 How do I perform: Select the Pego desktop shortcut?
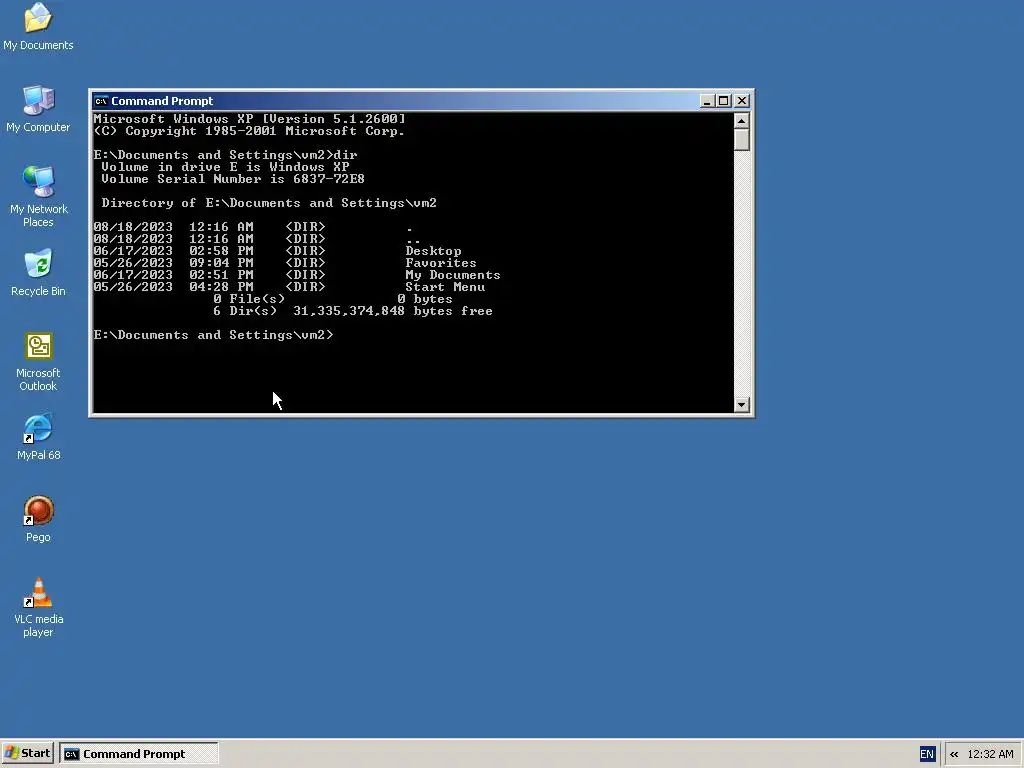pyautogui.click(x=38, y=519)
